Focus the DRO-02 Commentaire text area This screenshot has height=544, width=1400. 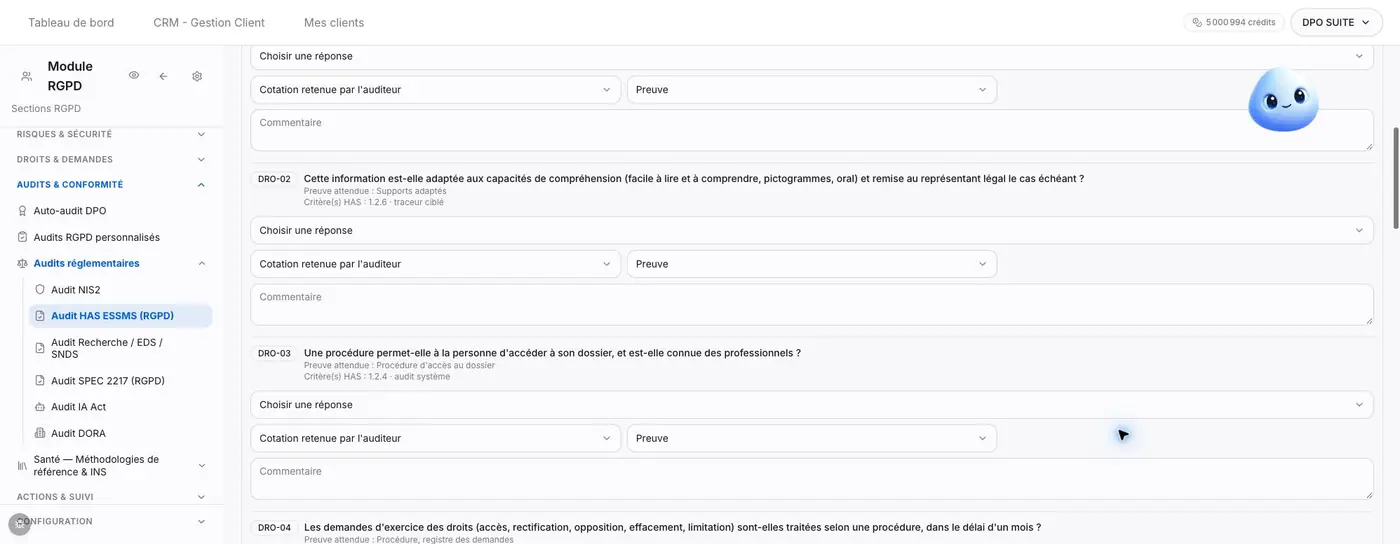[812, 304]
